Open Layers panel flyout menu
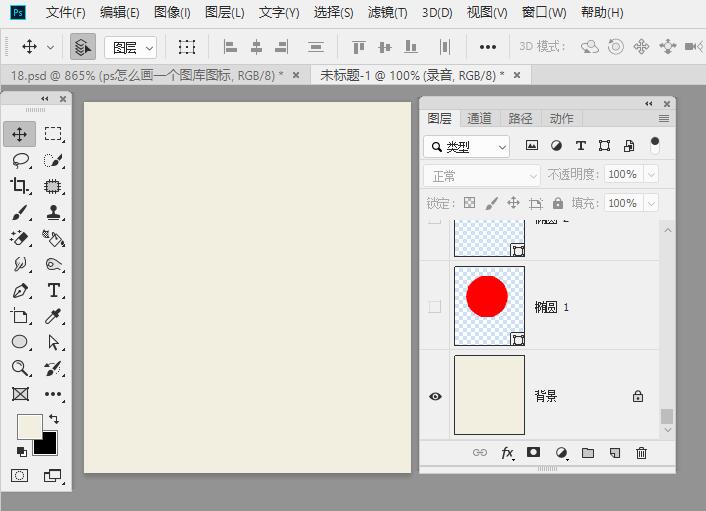 [x=664, y=118]
